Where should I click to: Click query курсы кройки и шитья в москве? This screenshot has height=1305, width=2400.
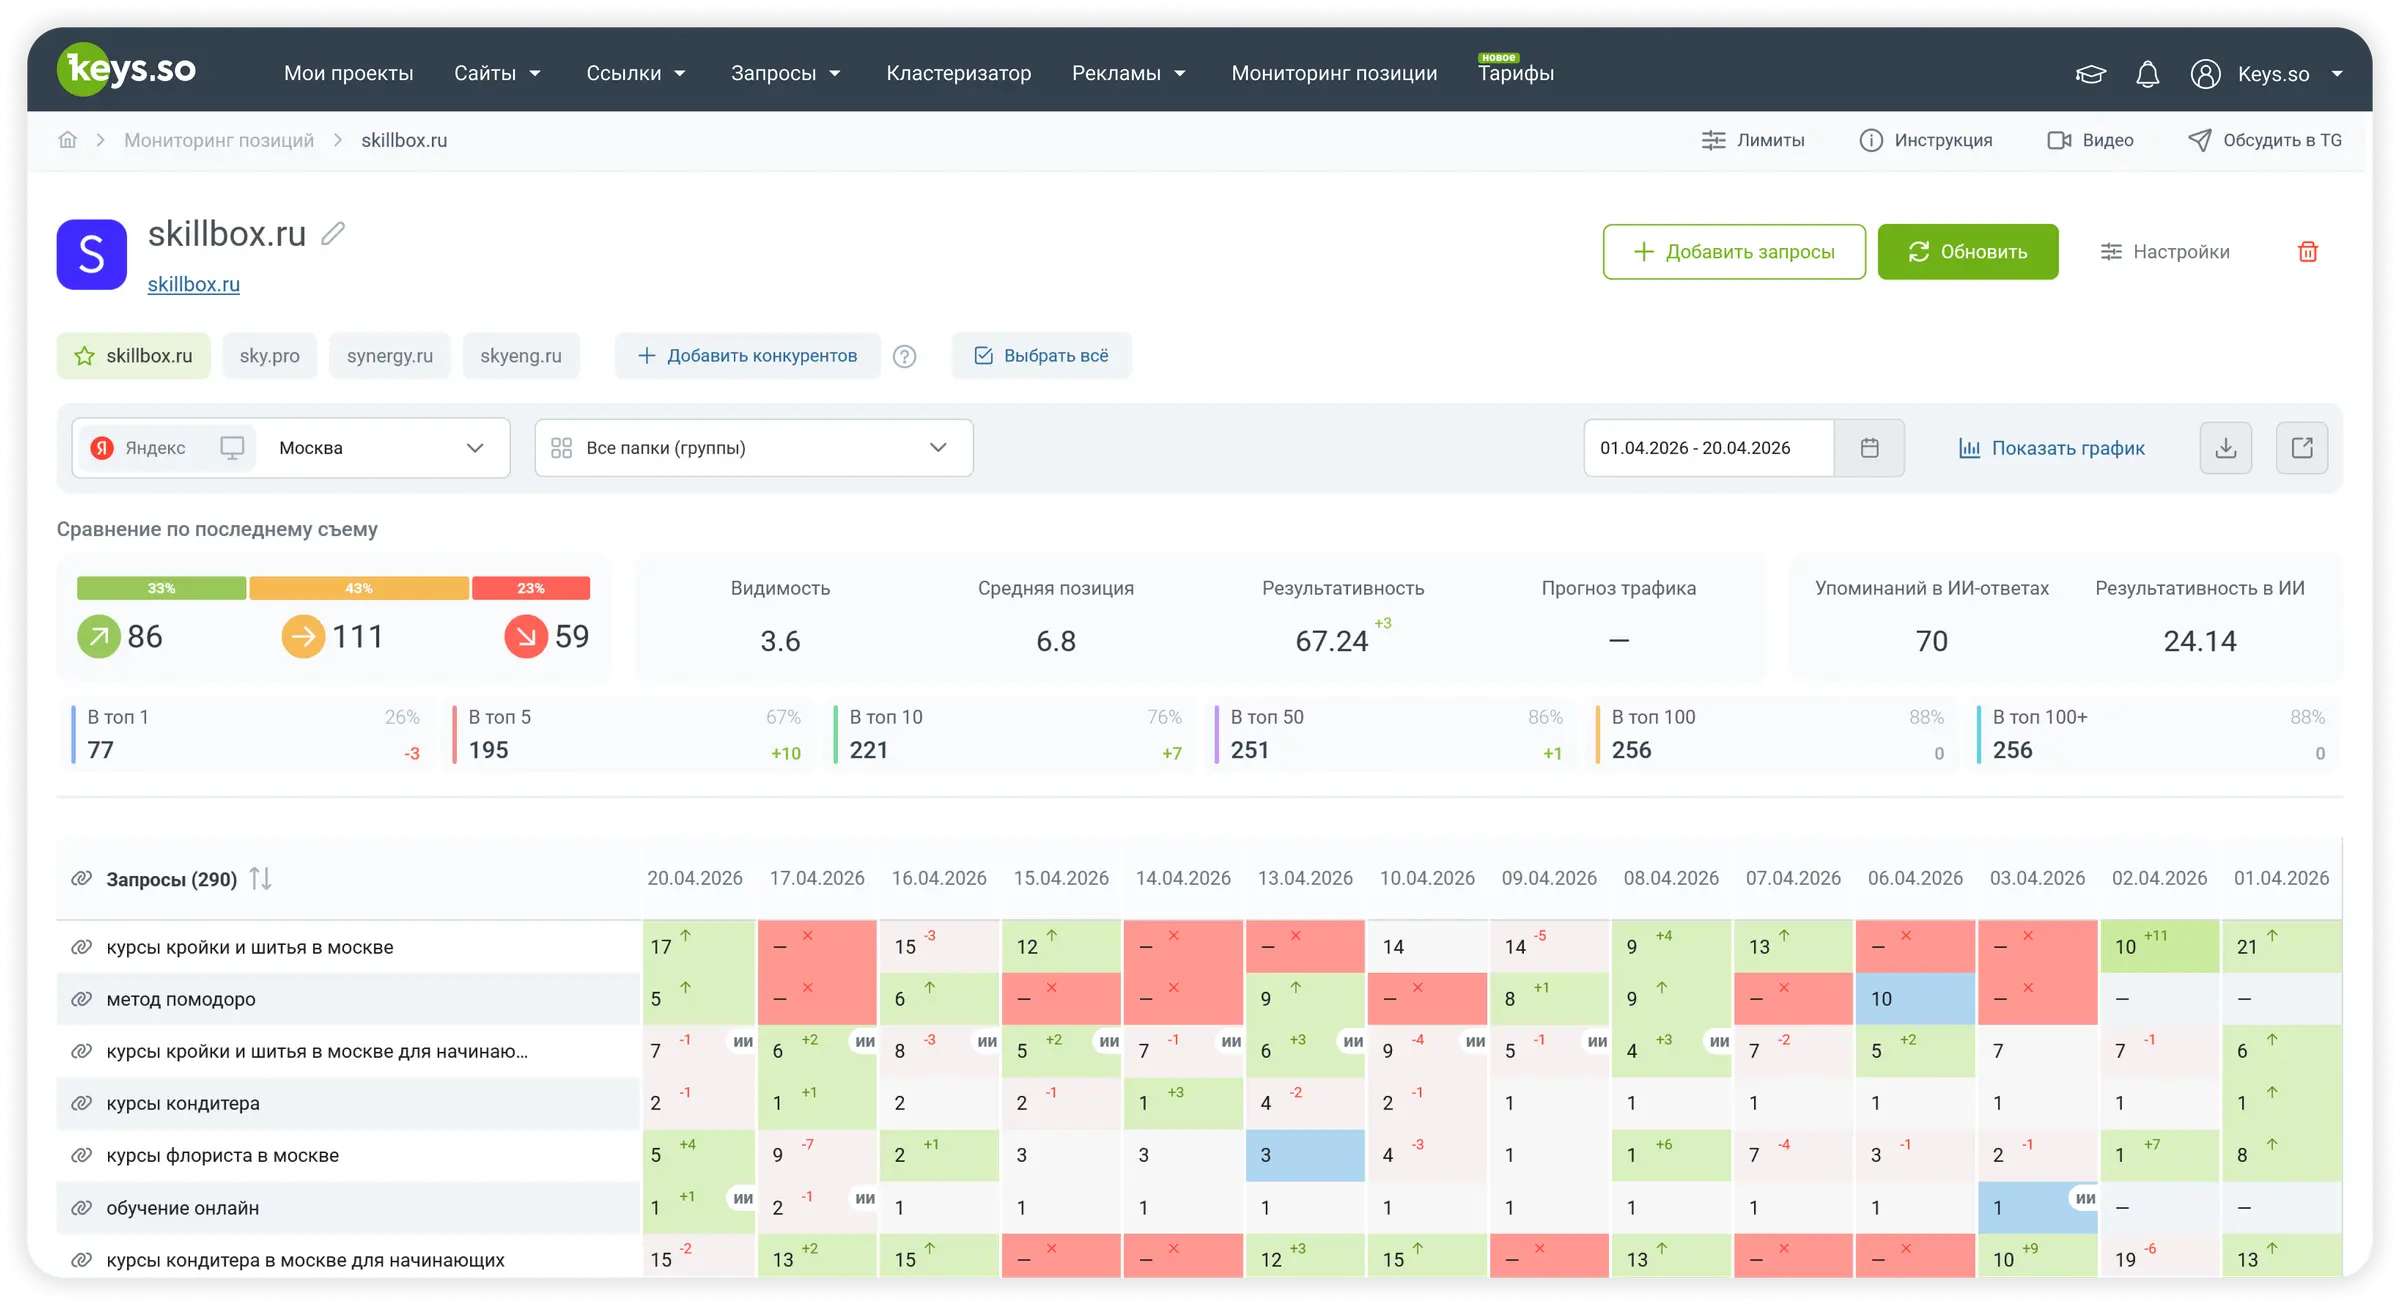[250, 947]
